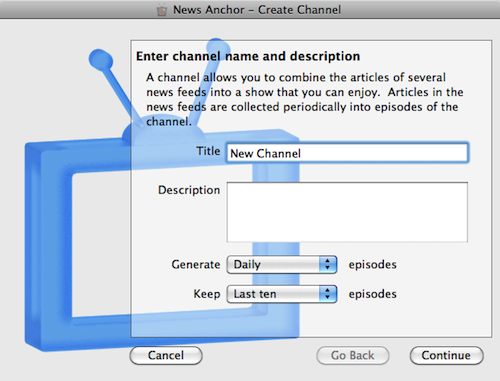The image size is (500, 381).
Task: Click the 'Description' field label
Action: [x=189, y=190]
